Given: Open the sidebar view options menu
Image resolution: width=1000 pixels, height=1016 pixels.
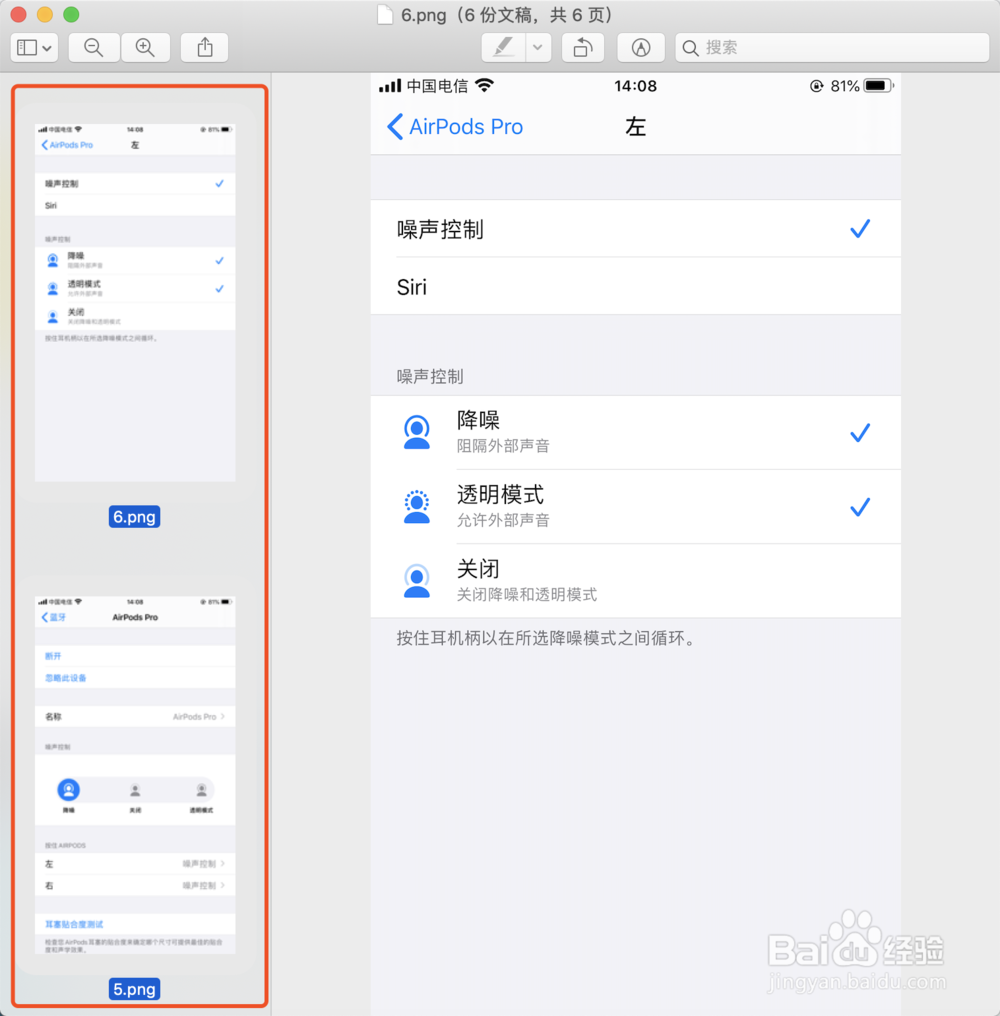Looking at the screenshot, I should (x=35, y=47).
